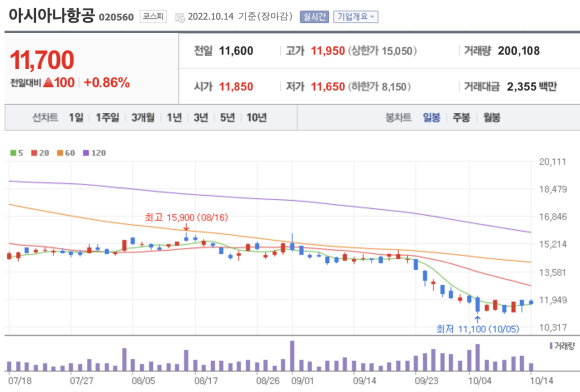Switch to the 10년 line chart
Image resolution: width=580 pixels, height=392 pixels.
[x=256, y=118]
